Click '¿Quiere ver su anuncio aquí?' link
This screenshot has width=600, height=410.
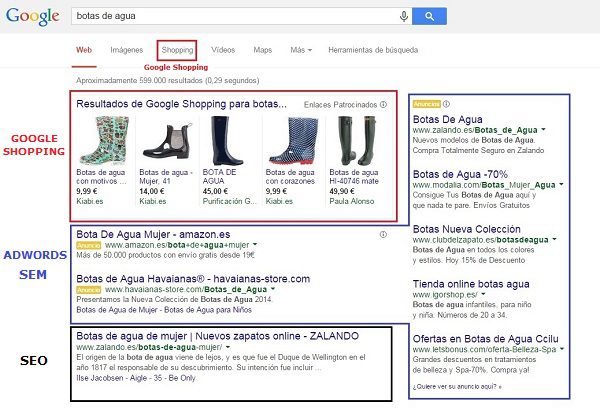point(457,387)
